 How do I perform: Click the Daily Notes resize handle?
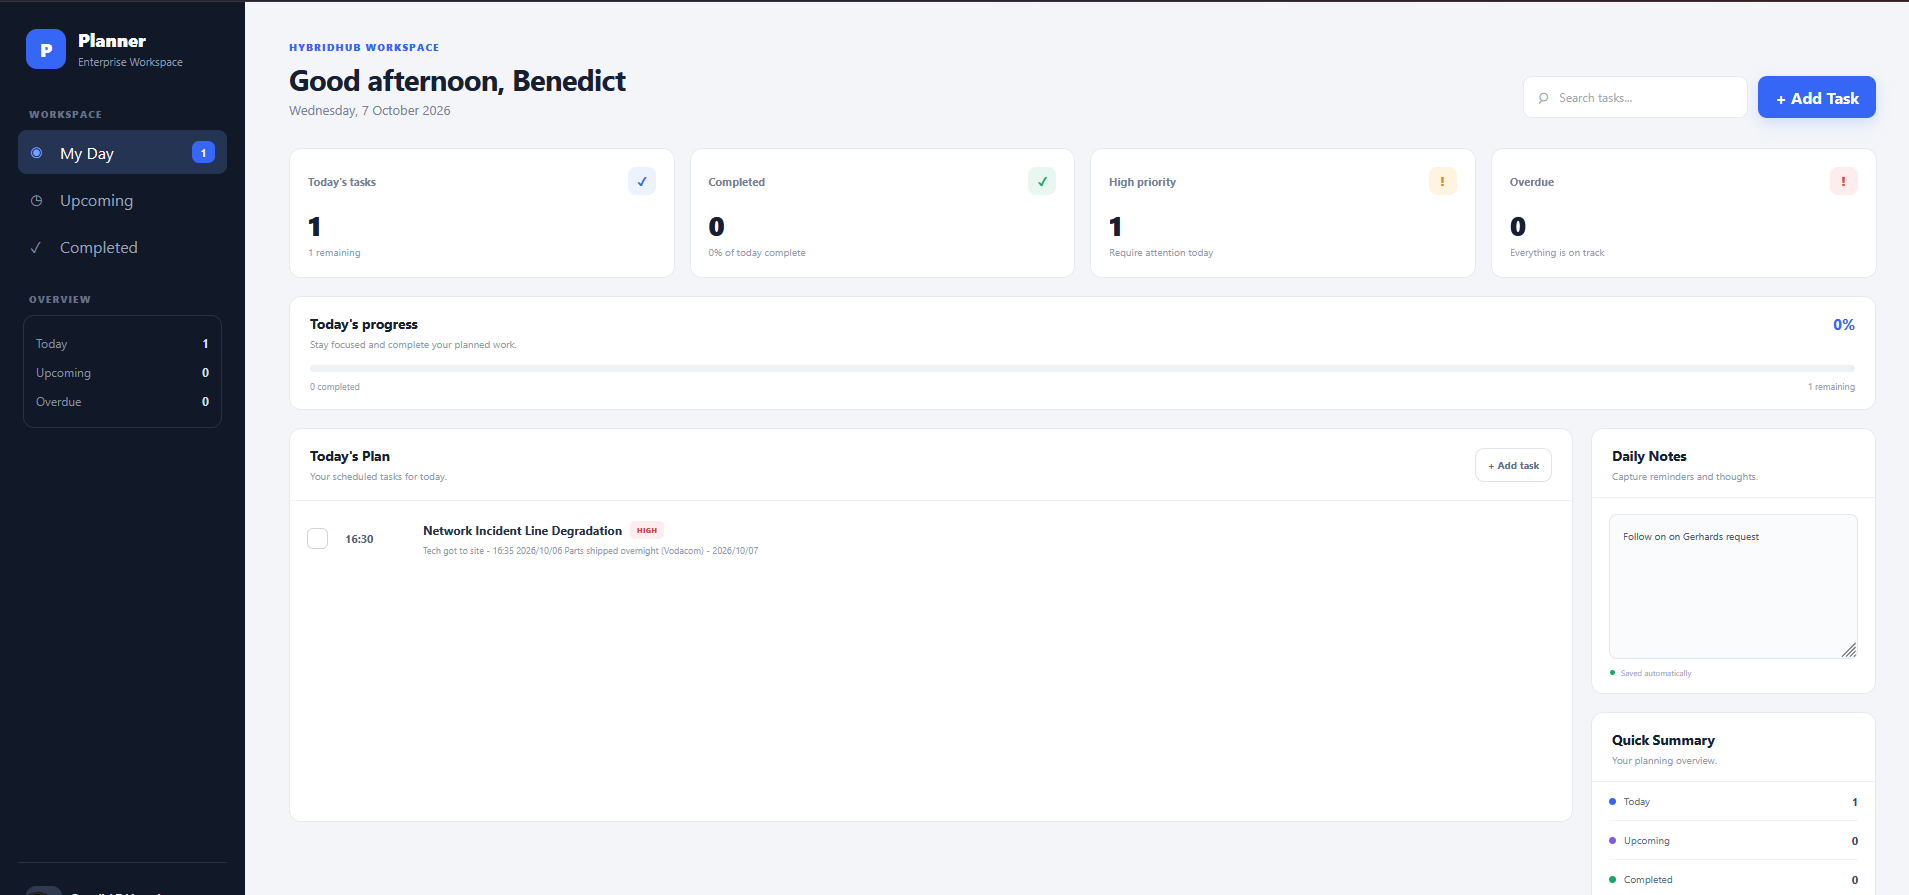tap(1849, 650)
